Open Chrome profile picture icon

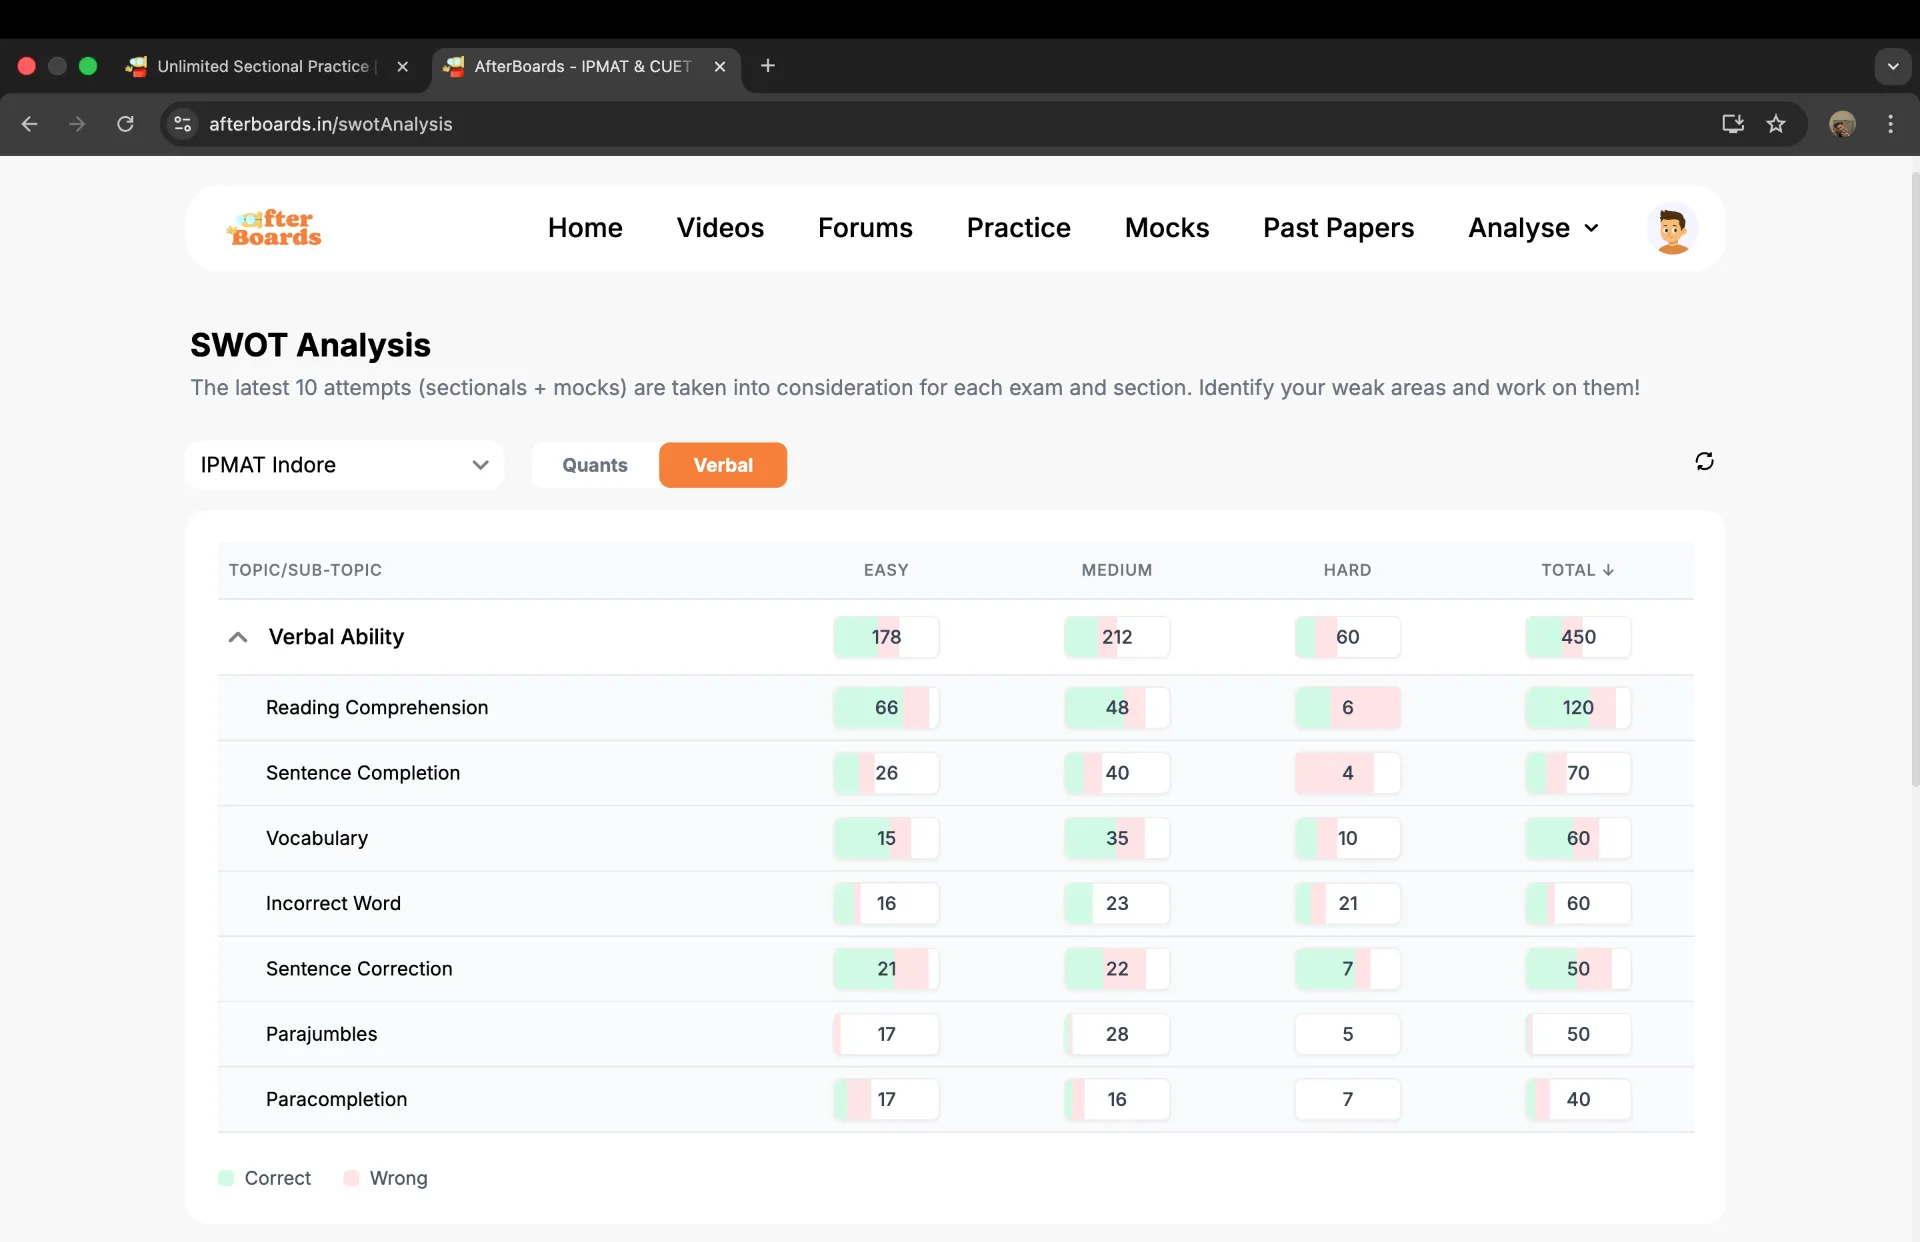coord(1842,124)
